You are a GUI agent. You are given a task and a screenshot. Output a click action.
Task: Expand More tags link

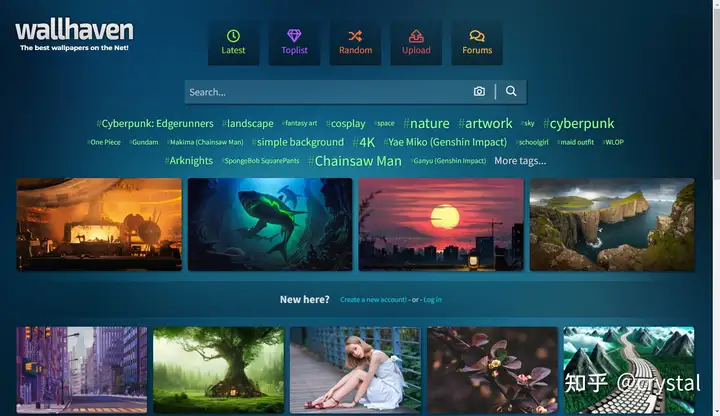click(520, 161)
